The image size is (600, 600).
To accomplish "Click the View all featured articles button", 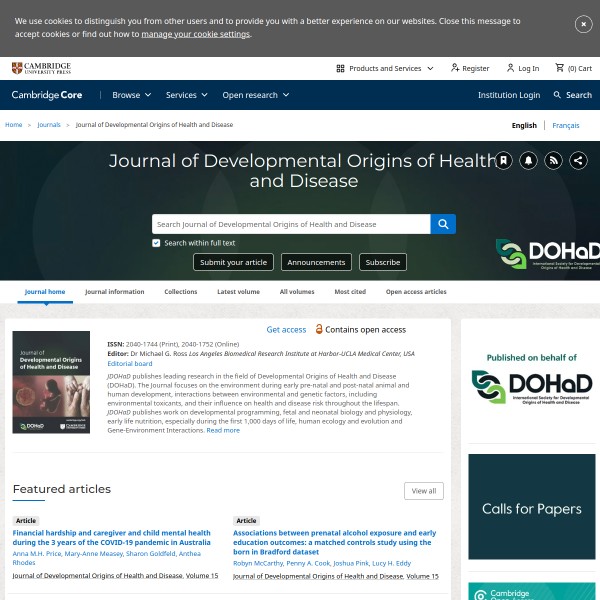I will click(424, 491).
